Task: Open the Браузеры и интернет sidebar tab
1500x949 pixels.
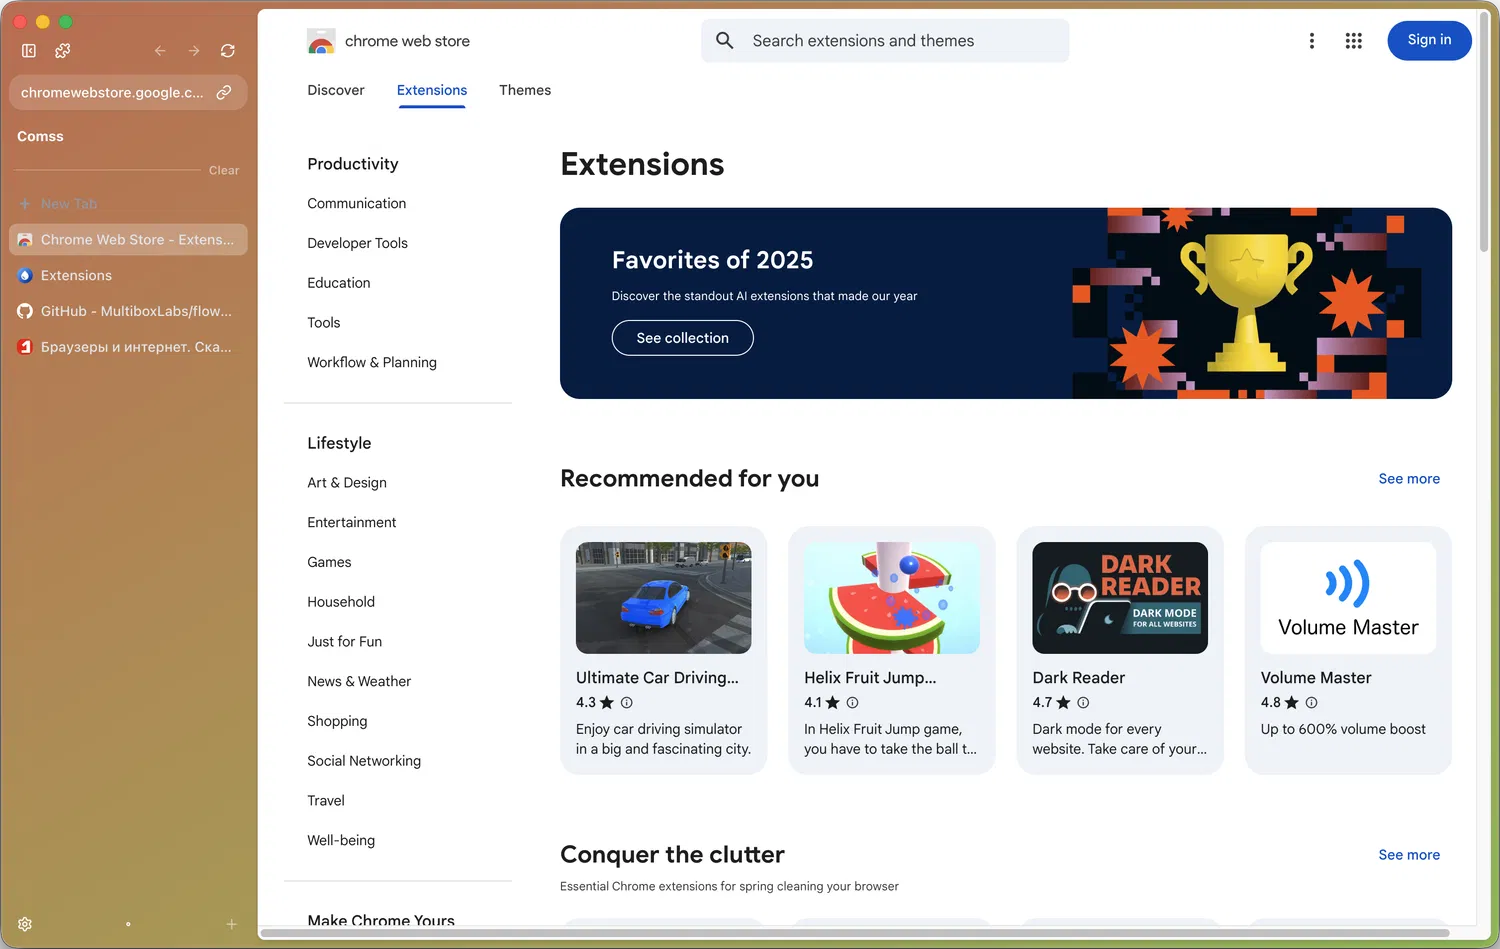Action: coord(128,347)
